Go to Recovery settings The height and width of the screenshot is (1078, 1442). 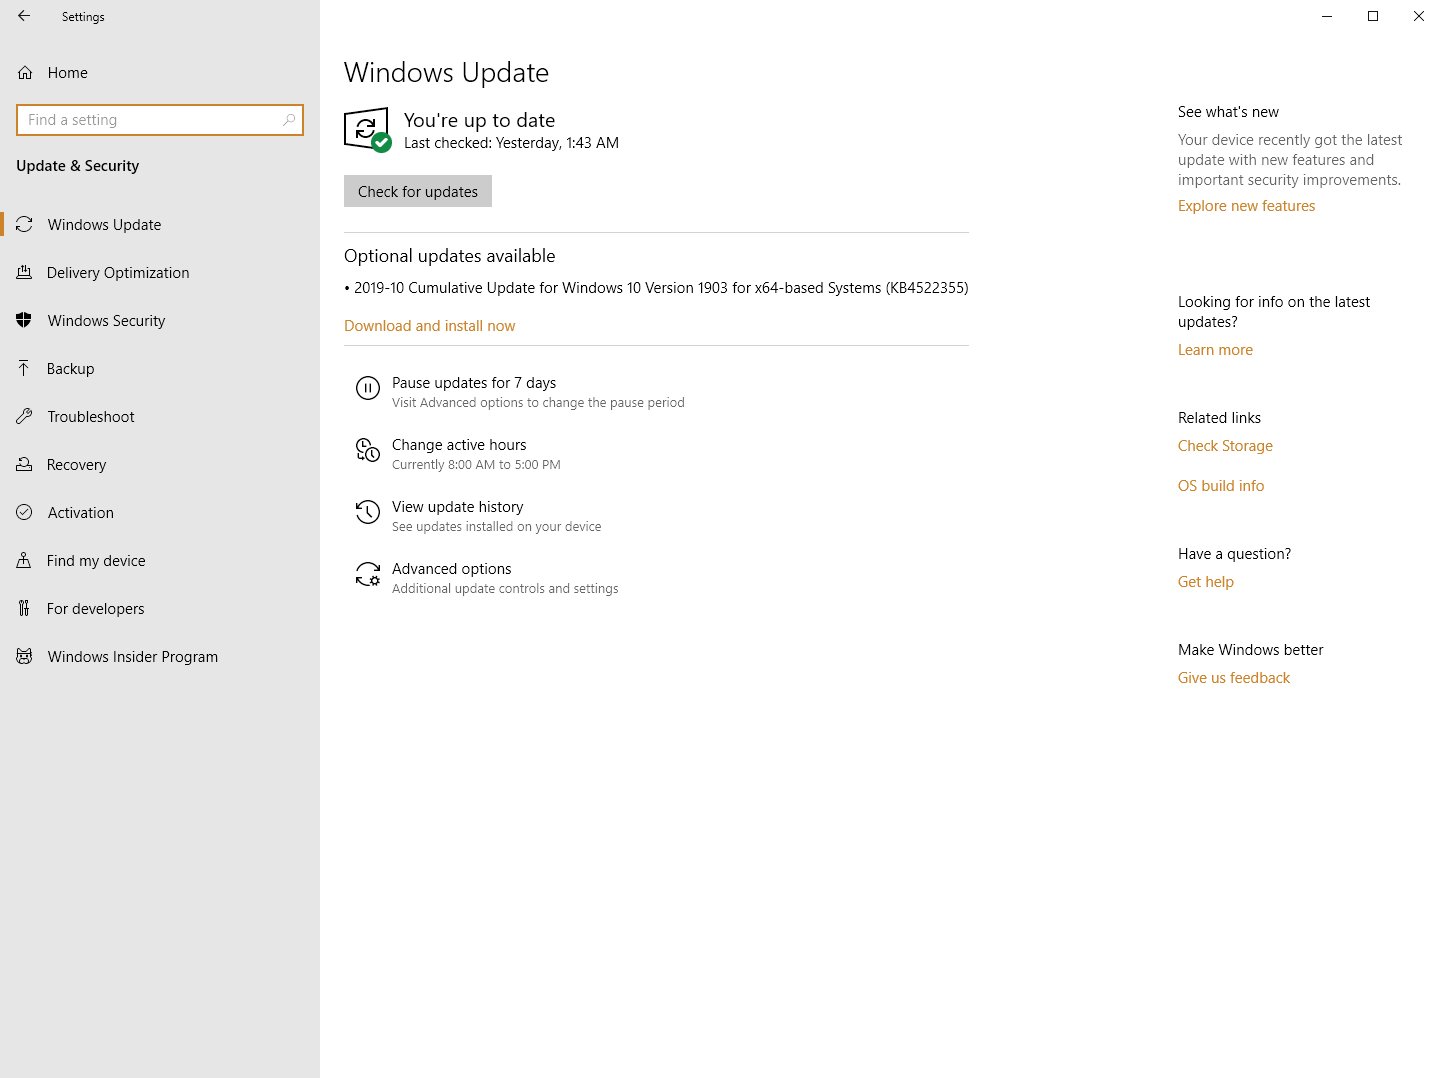tap(160, 465)
